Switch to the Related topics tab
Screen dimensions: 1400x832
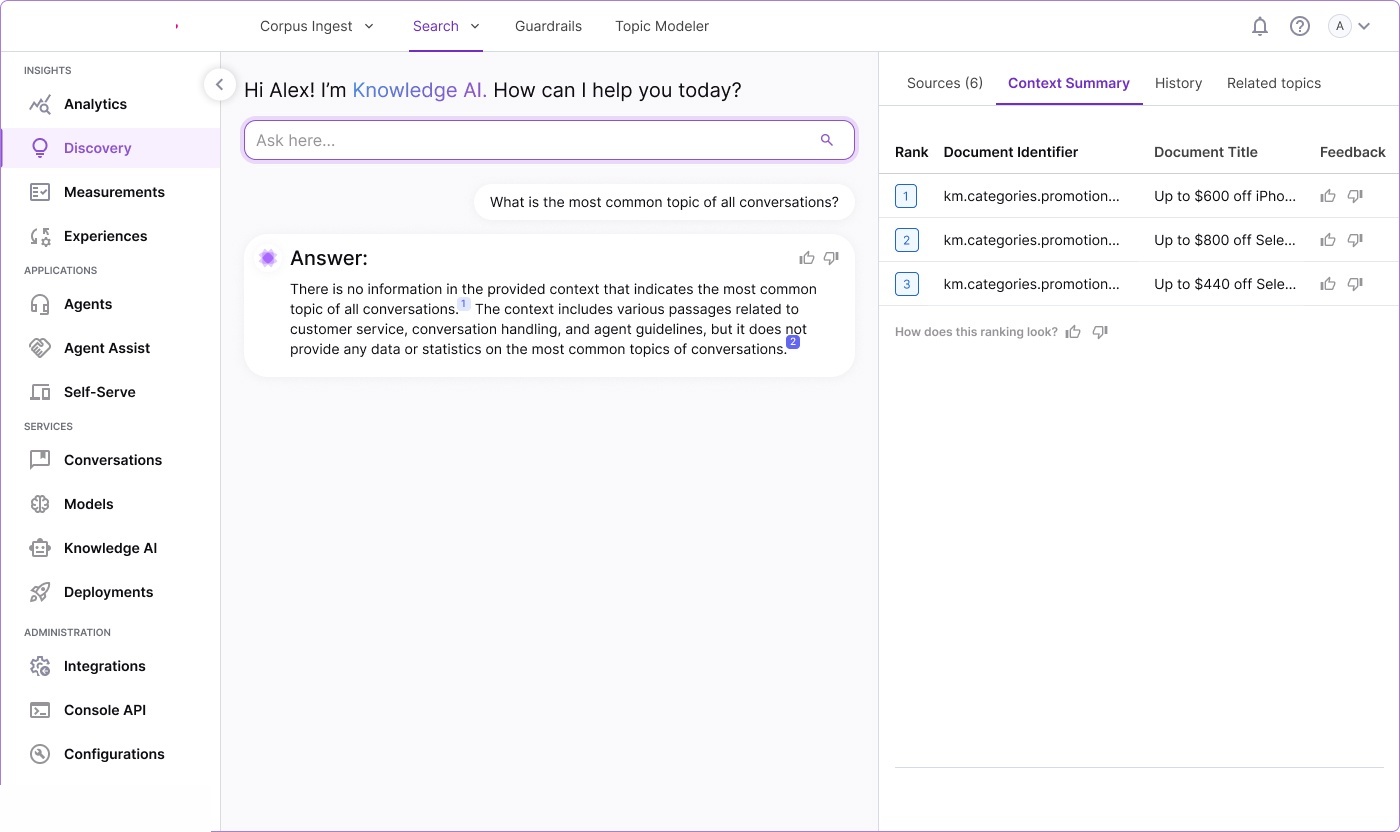1273,83
